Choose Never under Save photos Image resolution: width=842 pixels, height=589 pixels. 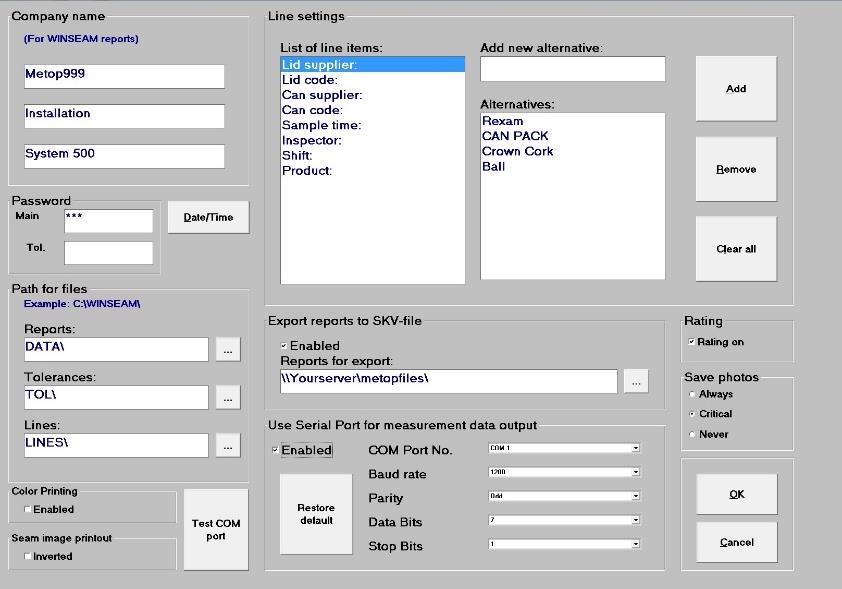click(691, 434)
